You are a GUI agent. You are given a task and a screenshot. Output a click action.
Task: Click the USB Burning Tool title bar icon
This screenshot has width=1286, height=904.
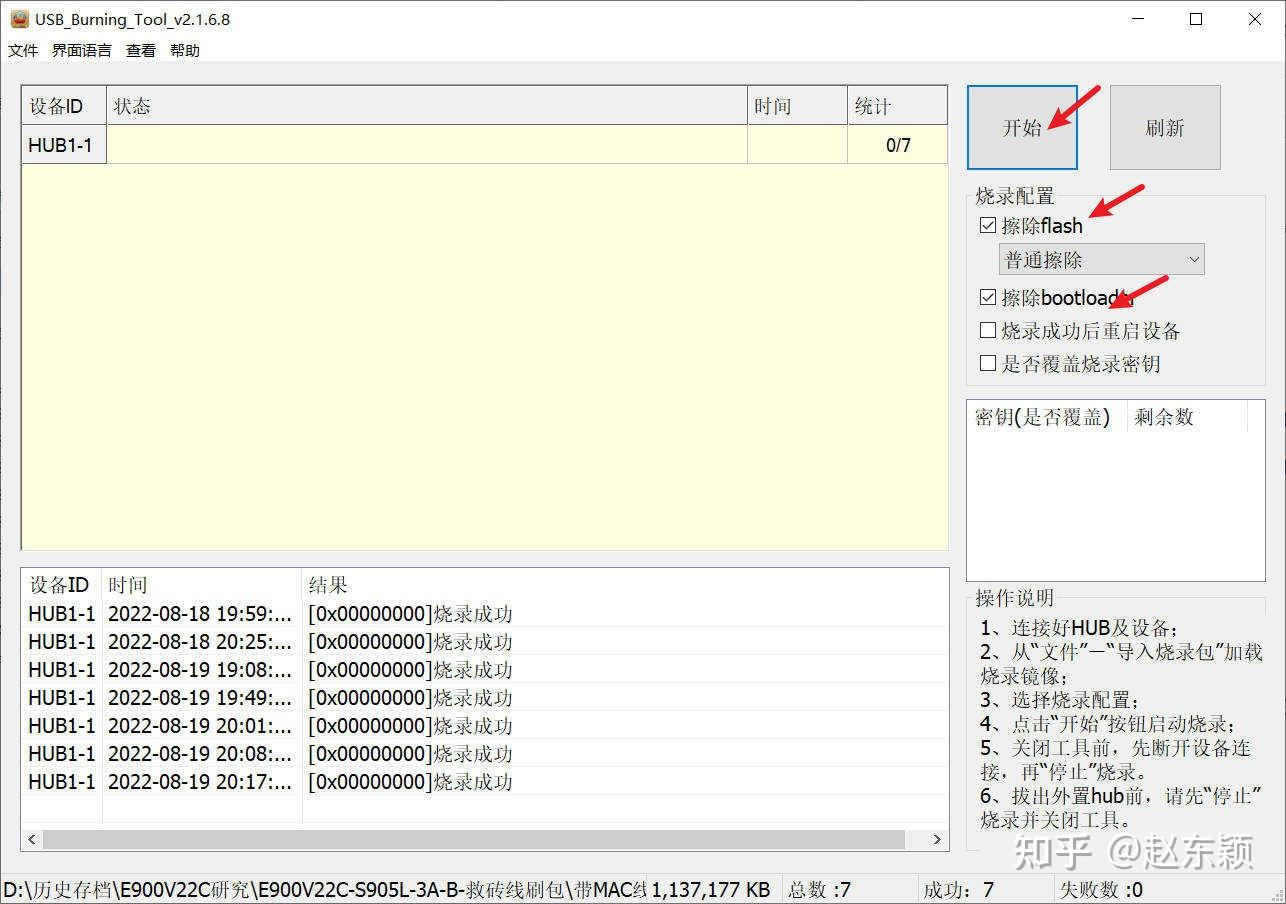click(x=20, y=18)
